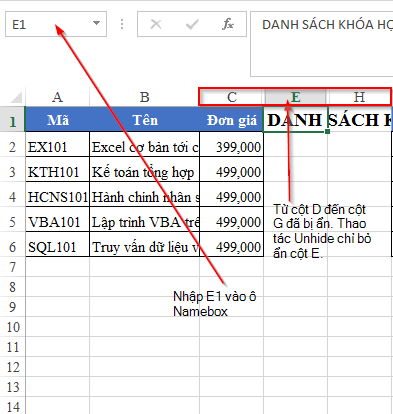The image size is (393, 414).
Task: Select row 8 header
Action: point(13,287)
